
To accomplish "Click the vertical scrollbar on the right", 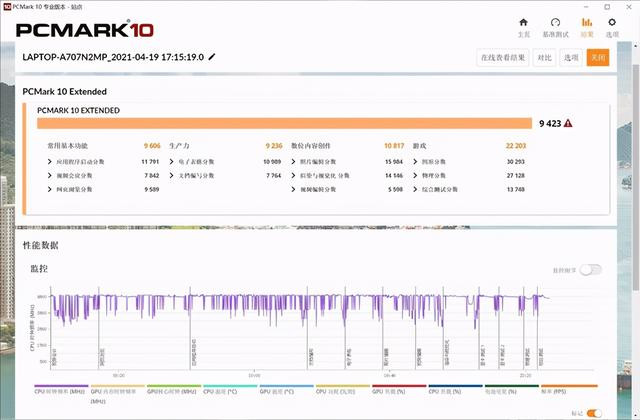I will click(636, 176).
